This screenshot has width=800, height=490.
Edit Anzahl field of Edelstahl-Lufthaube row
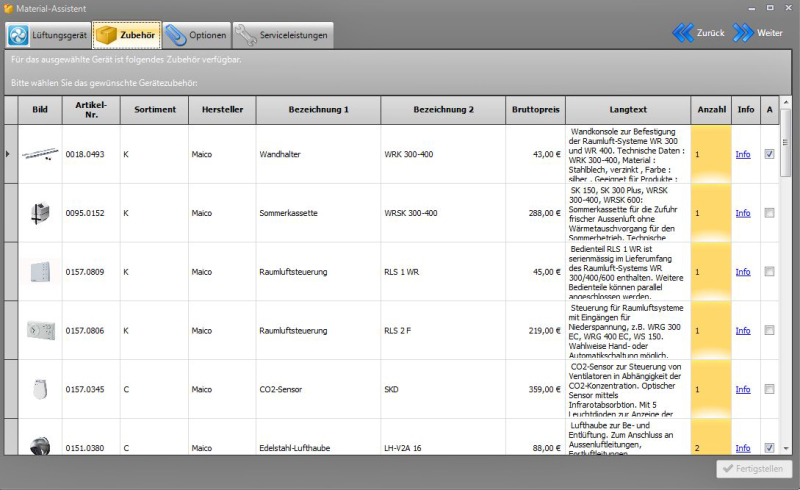[x=711, y=437]
